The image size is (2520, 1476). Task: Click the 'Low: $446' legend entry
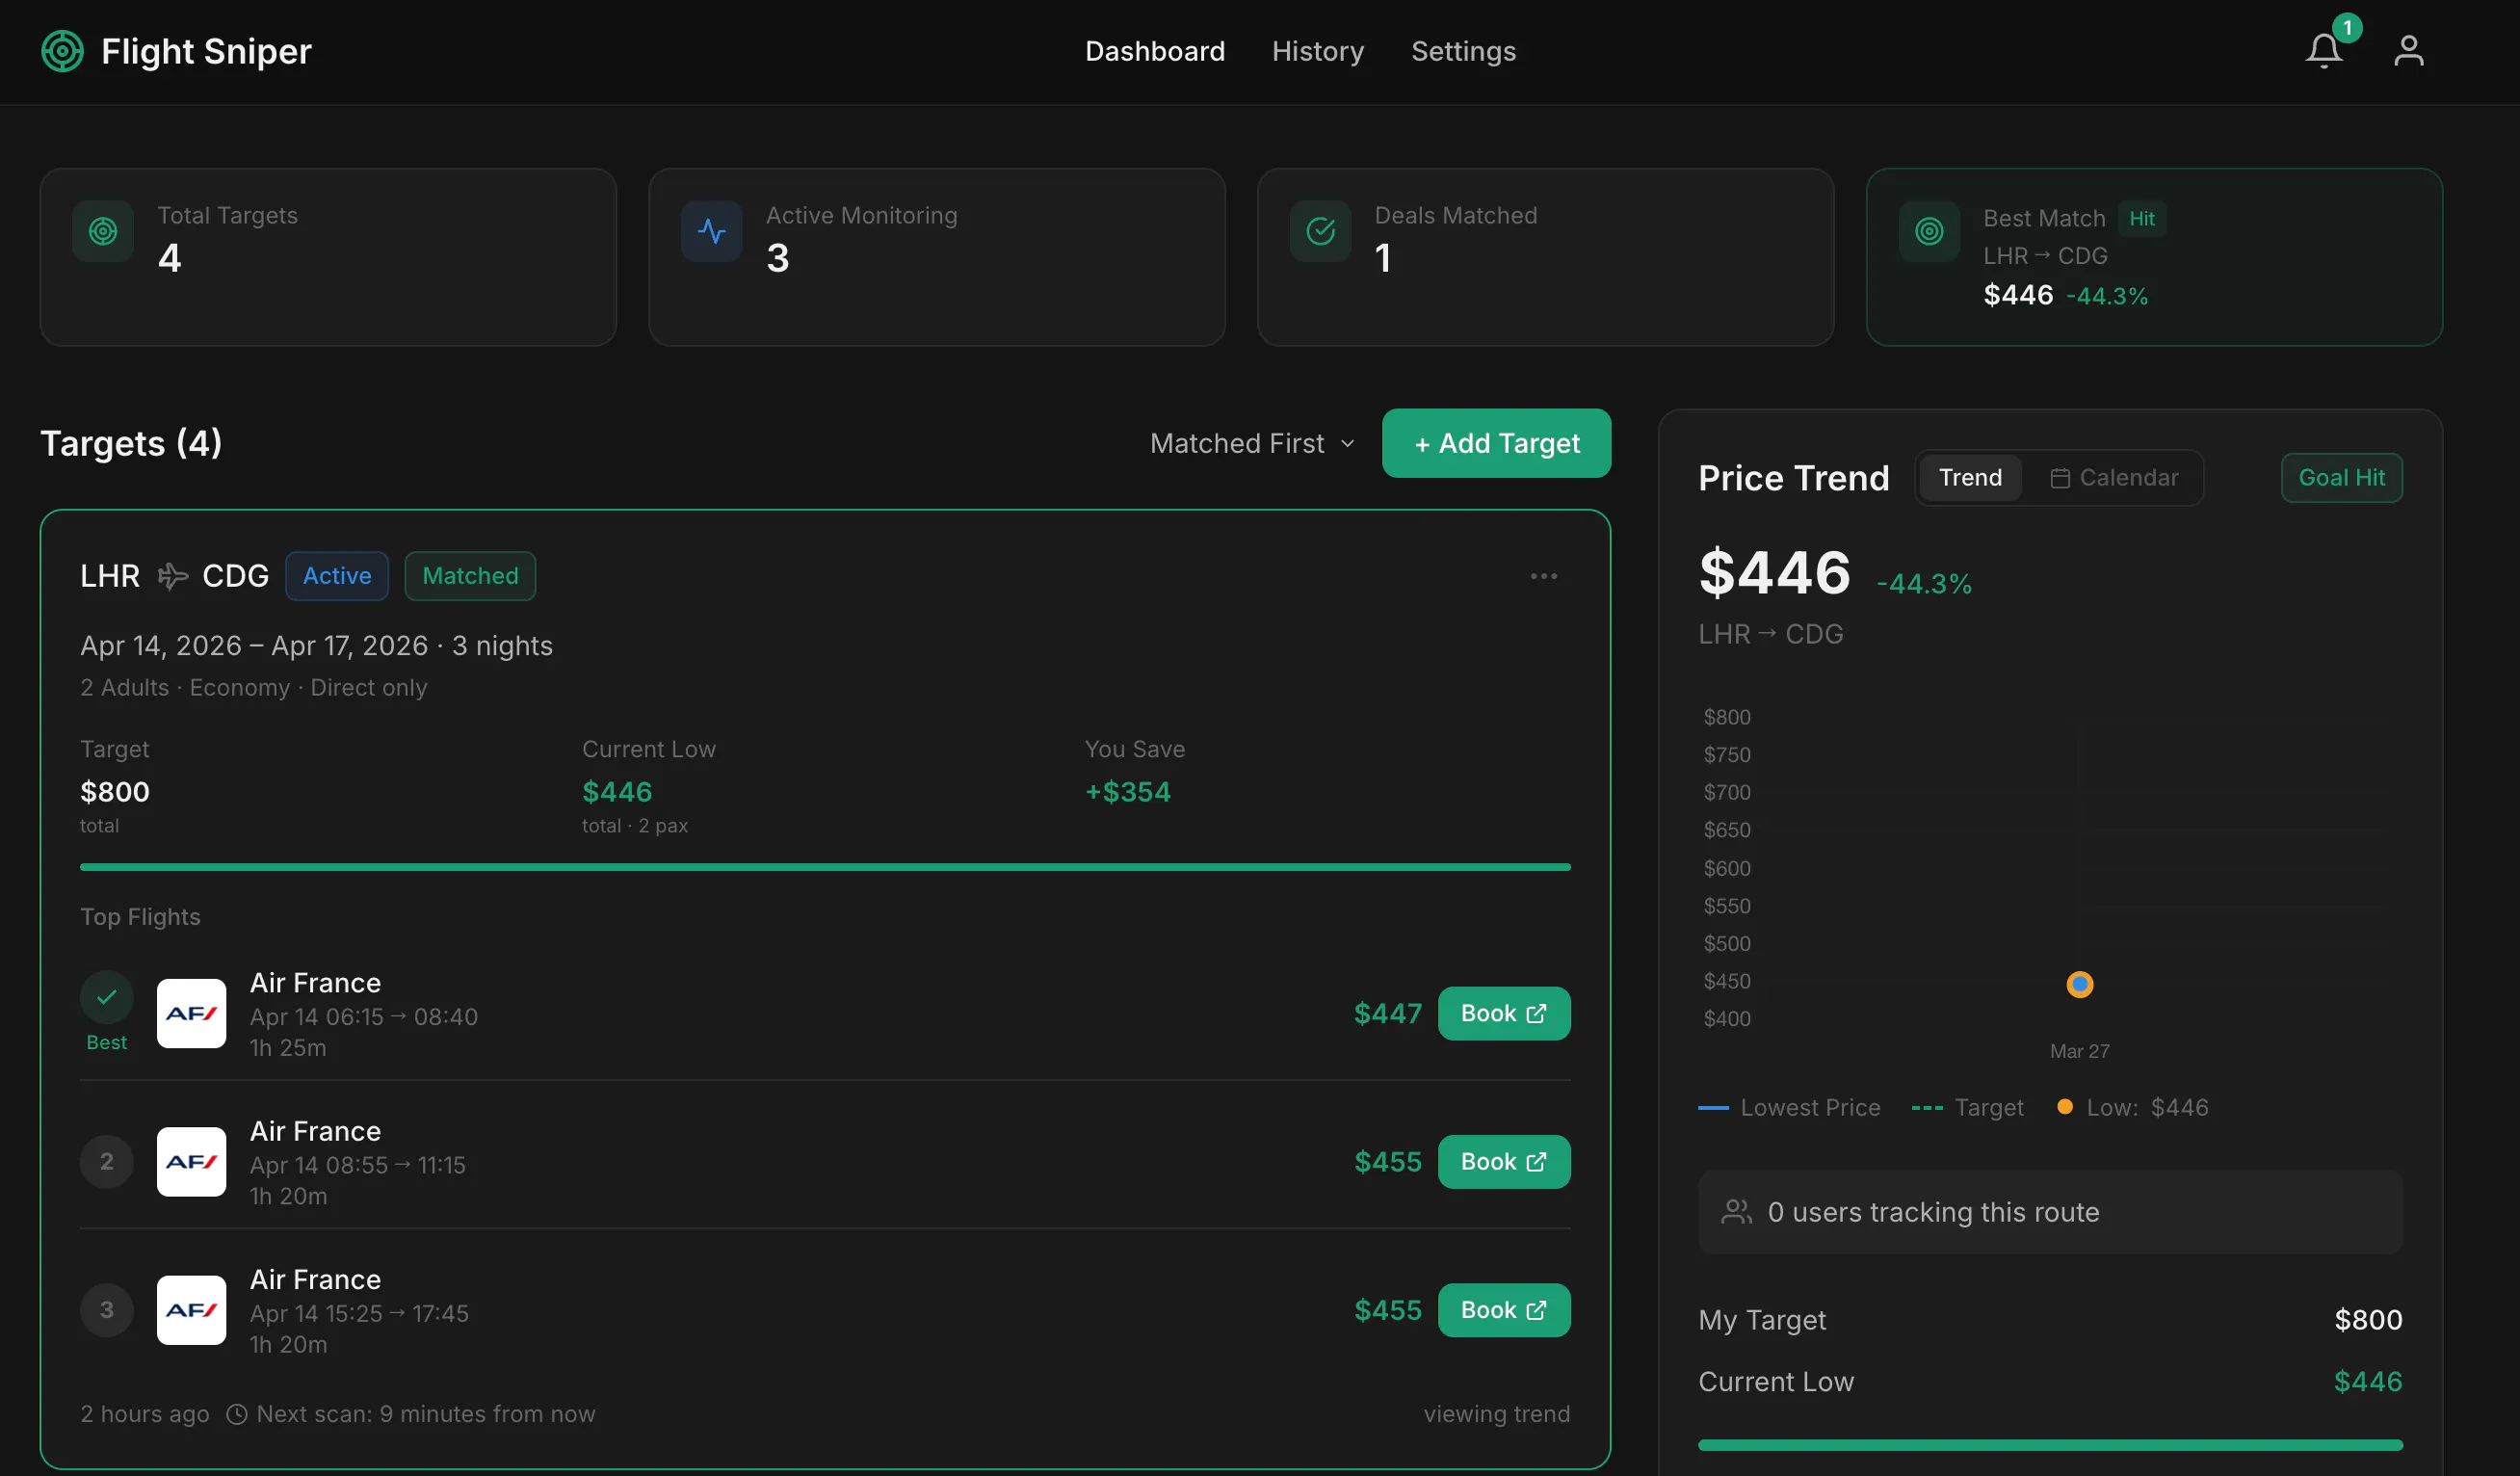(2133, 1108)
